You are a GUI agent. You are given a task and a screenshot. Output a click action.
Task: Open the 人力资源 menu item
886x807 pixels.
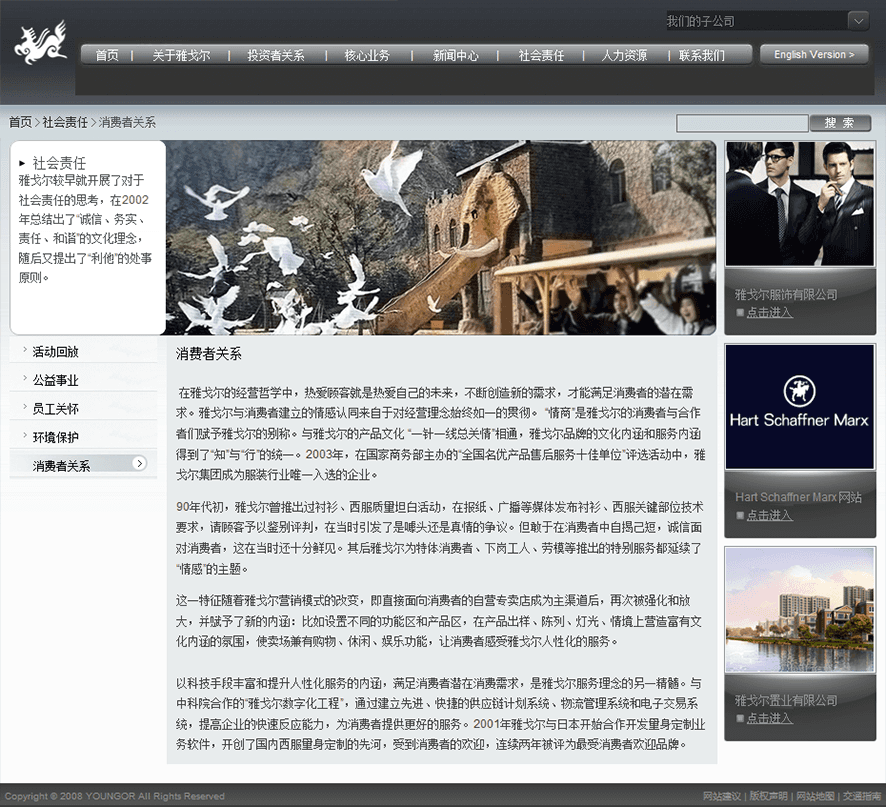(x=624, y=56)
